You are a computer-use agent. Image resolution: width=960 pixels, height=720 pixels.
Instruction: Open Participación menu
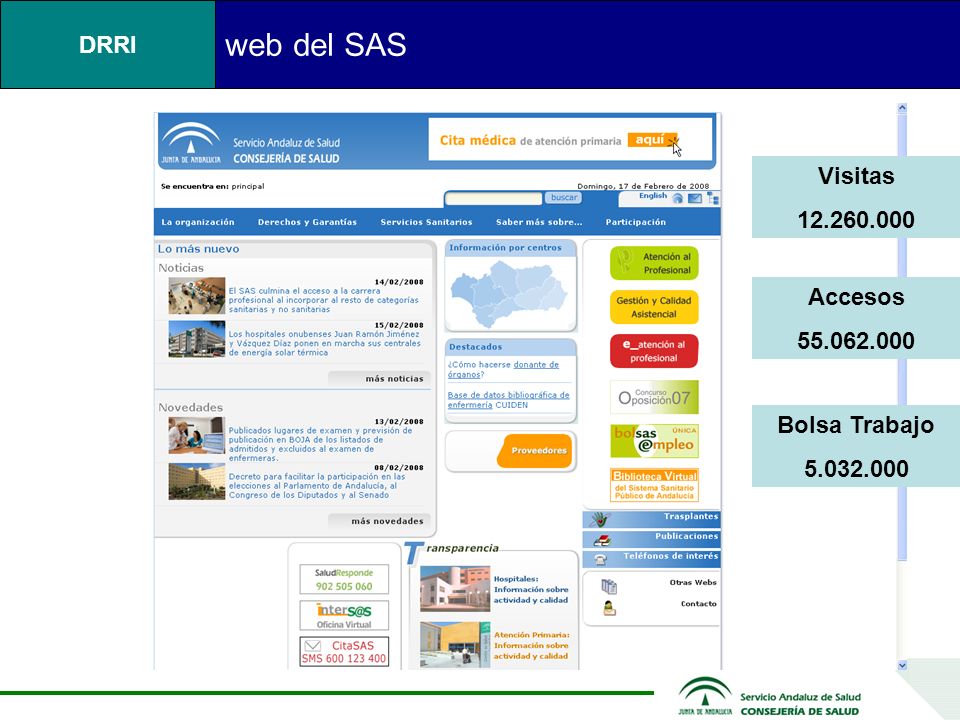click(x=636, y=222)
